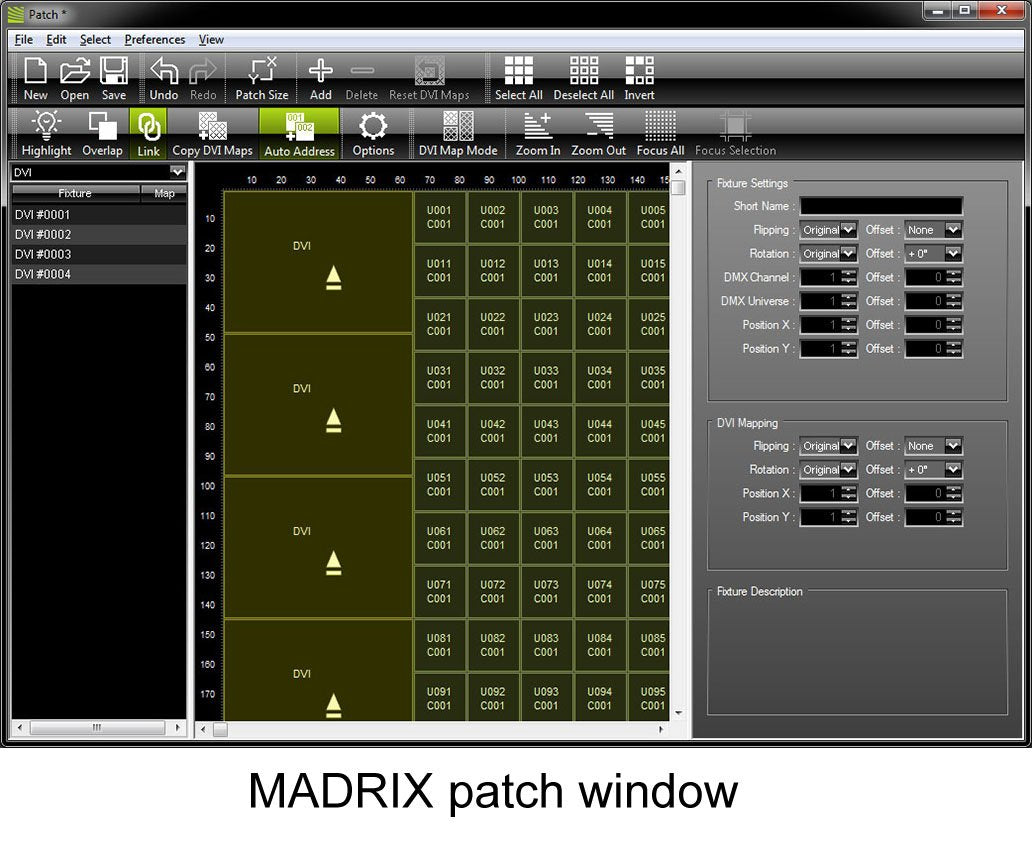1032x845 pixels.
Task: Click Deselect All icon
Action: point(584,78)
